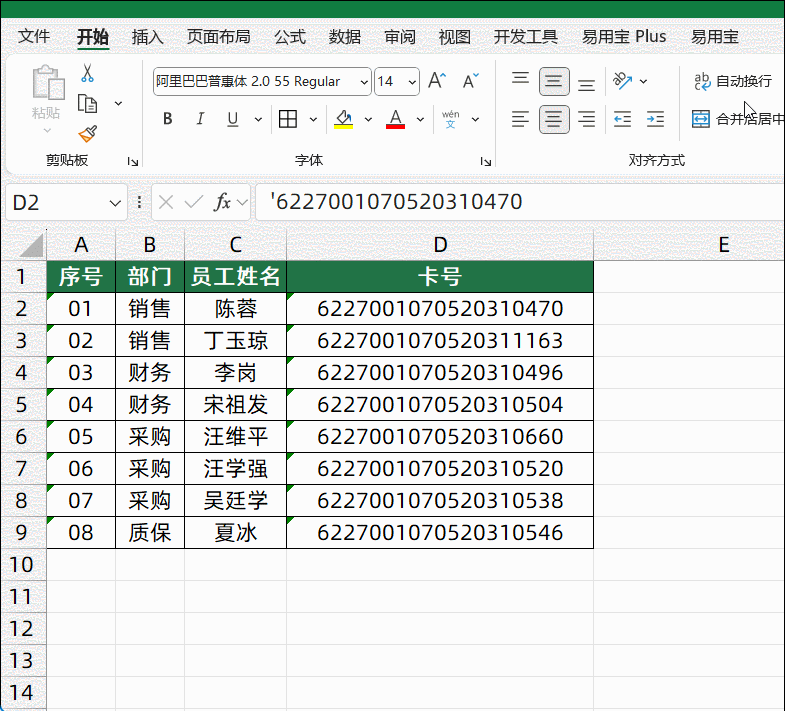
Task: Open the 插入 ribbon tab
Action: 148,37
